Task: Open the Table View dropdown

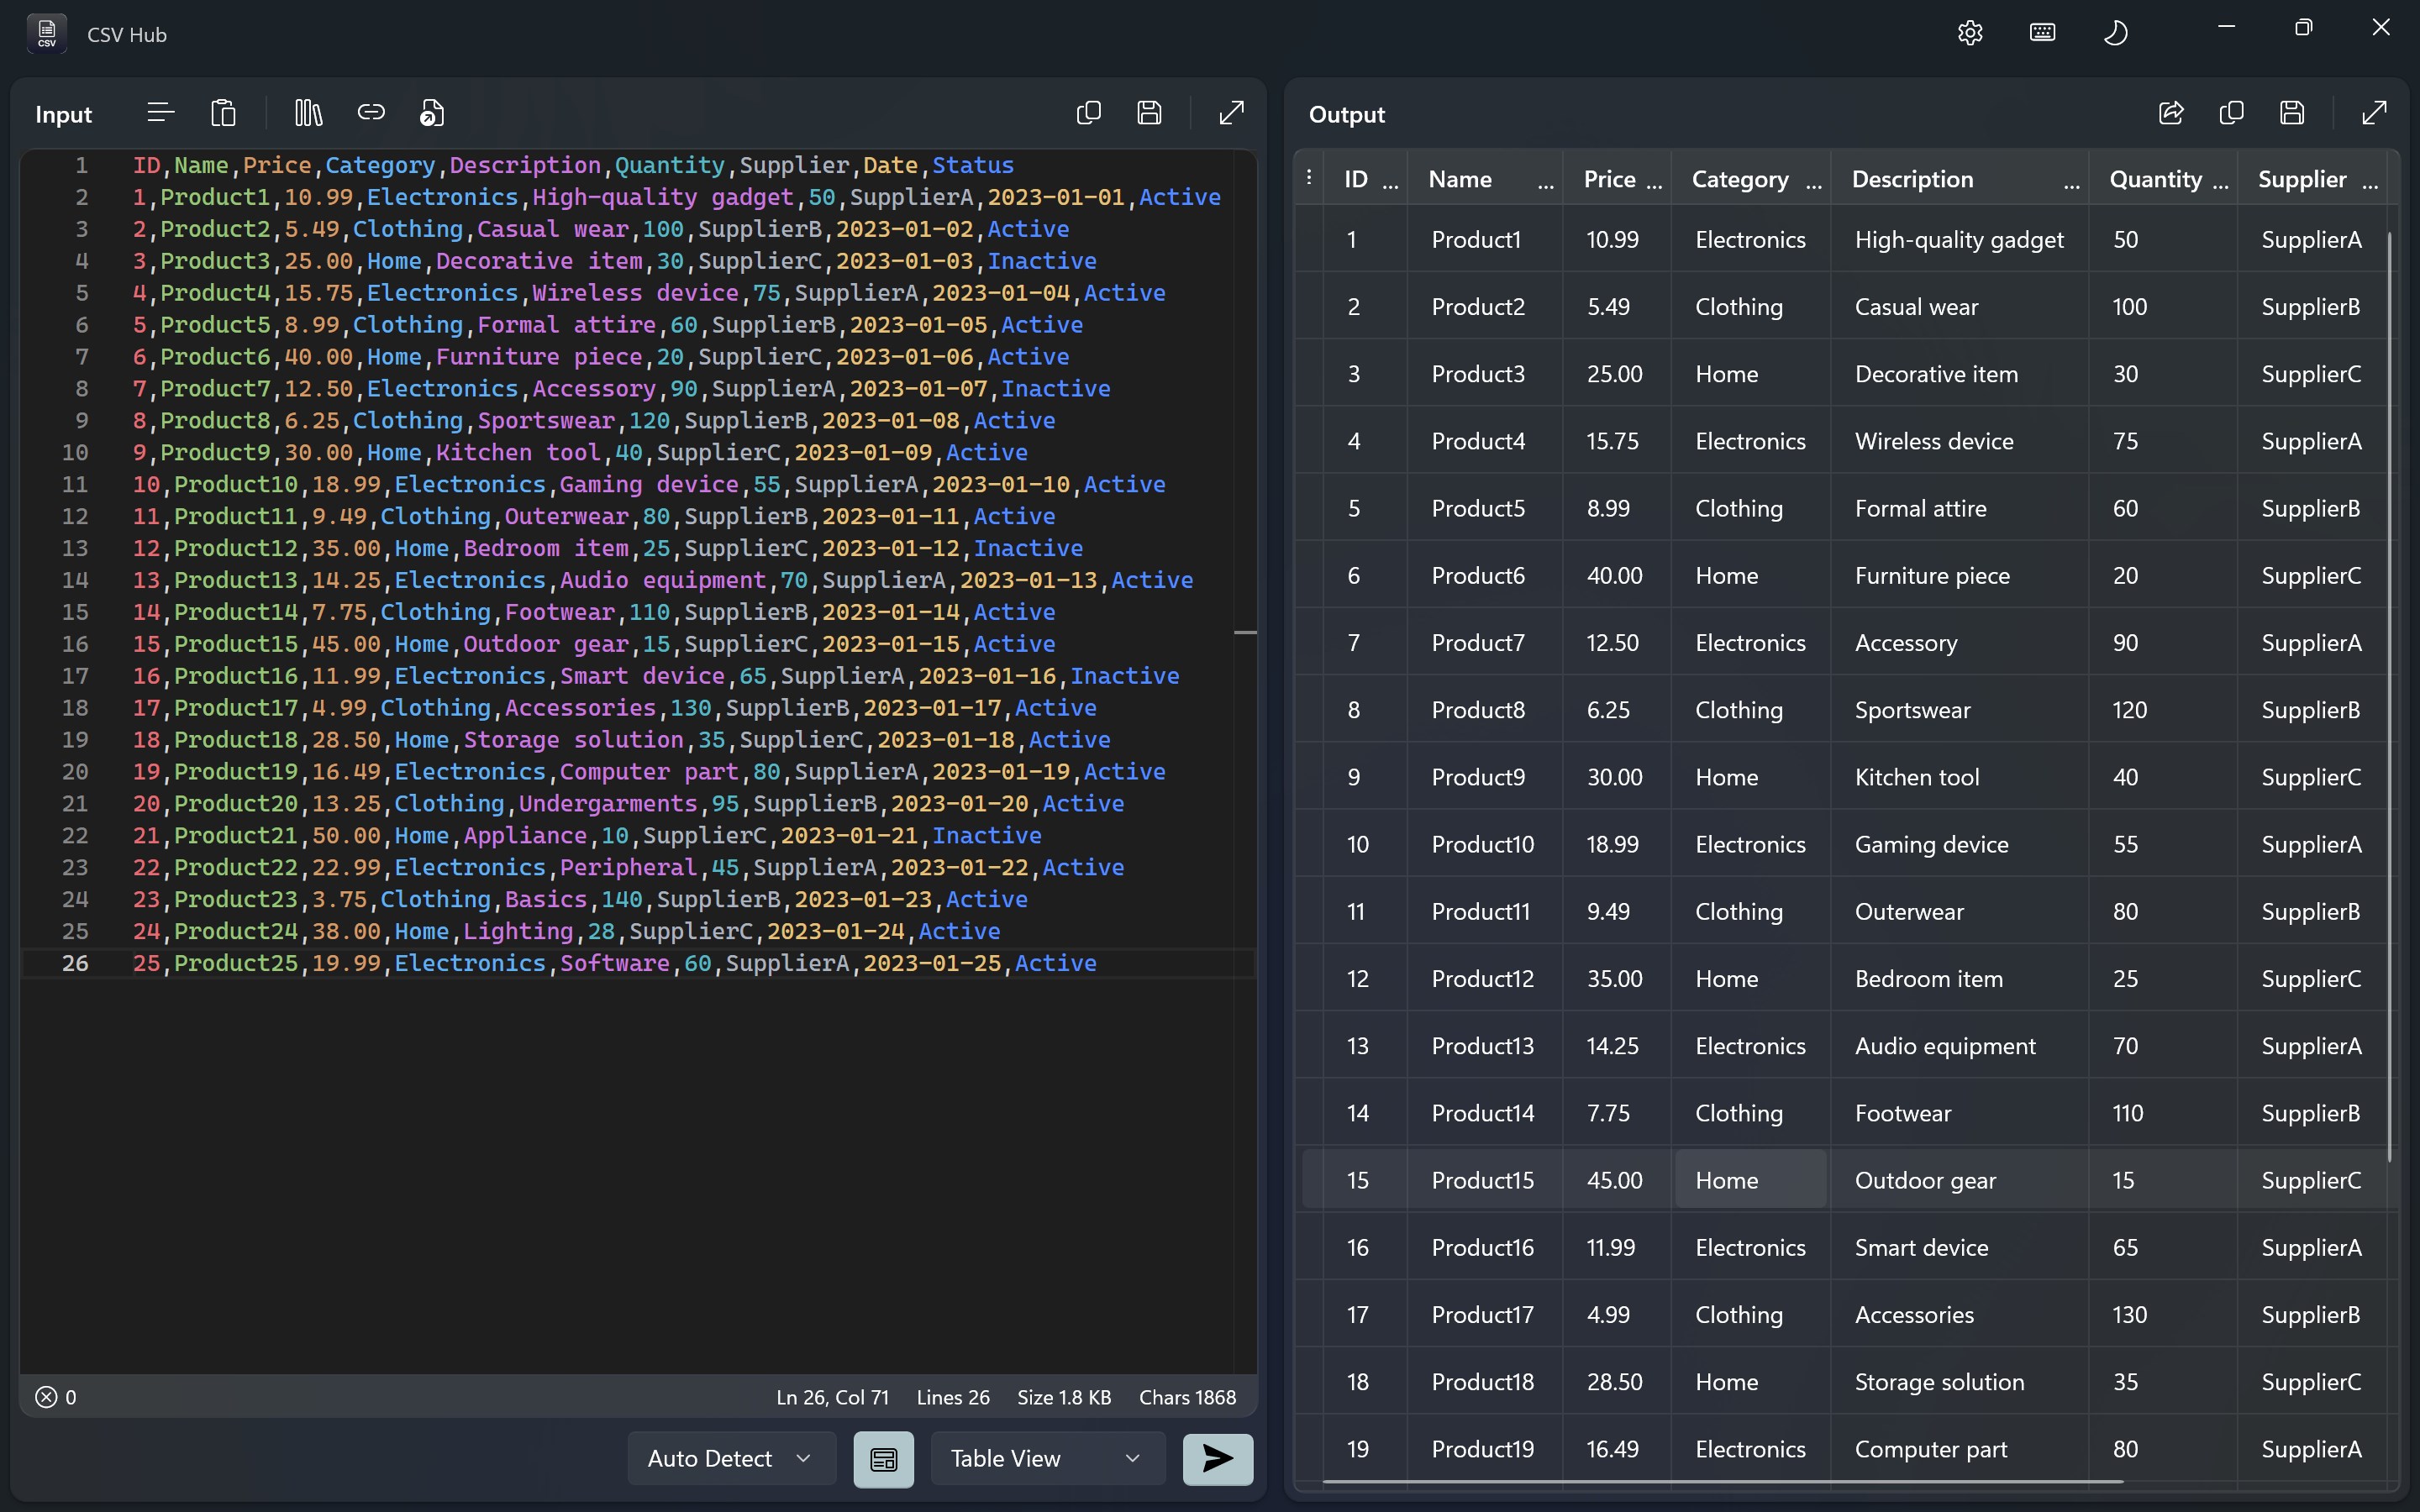Action: point(1045,1458)
